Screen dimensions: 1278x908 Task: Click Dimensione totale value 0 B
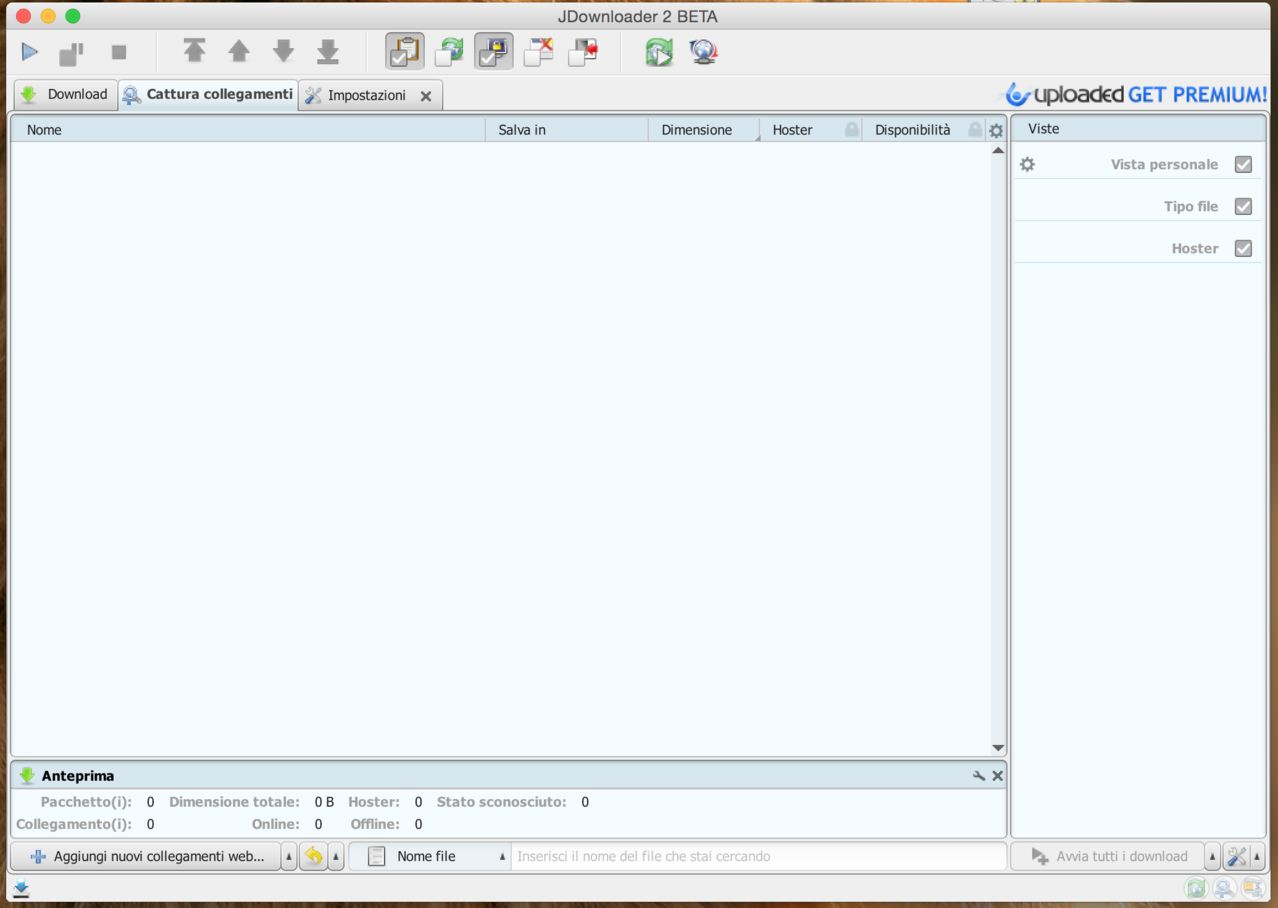coord(324,802)
